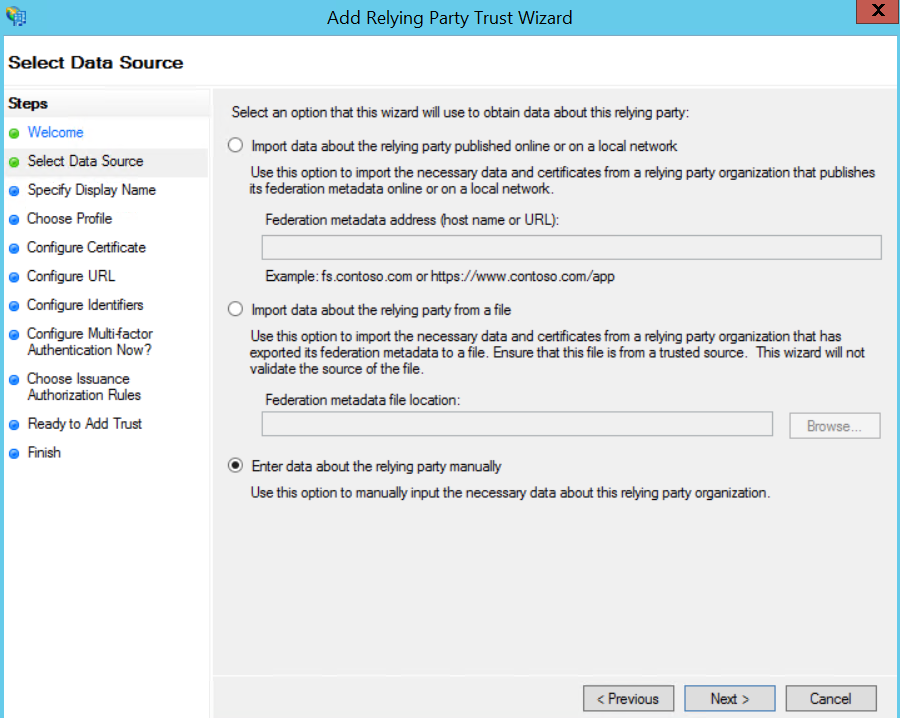Click the blue bullet beside Configure Certificate
This screenshot has height=718, width=900.
coord(14,249)
